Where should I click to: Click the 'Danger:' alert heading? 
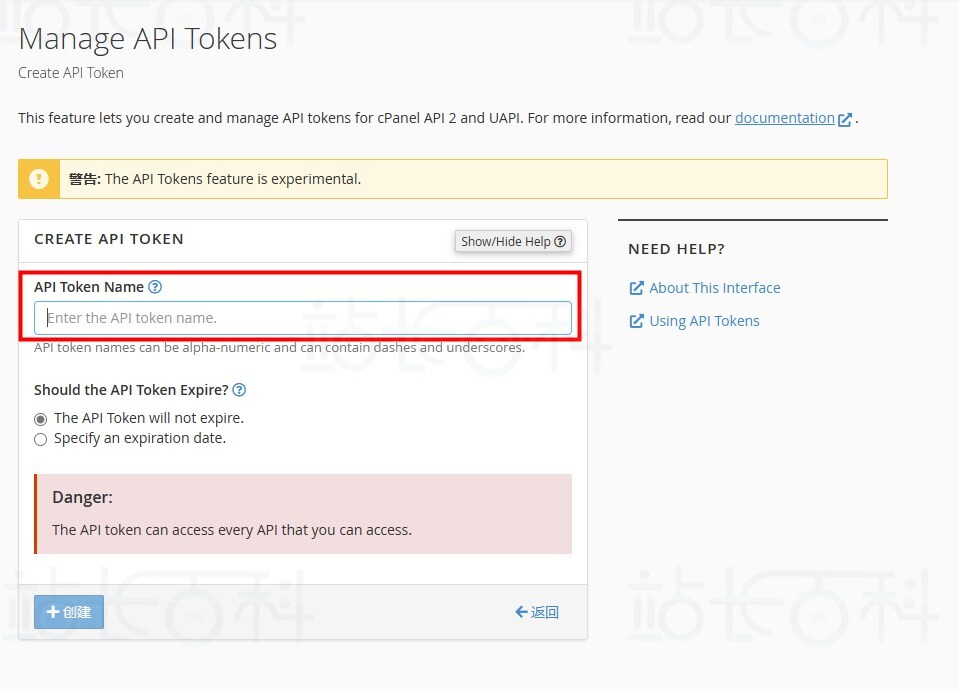[83, 497]
